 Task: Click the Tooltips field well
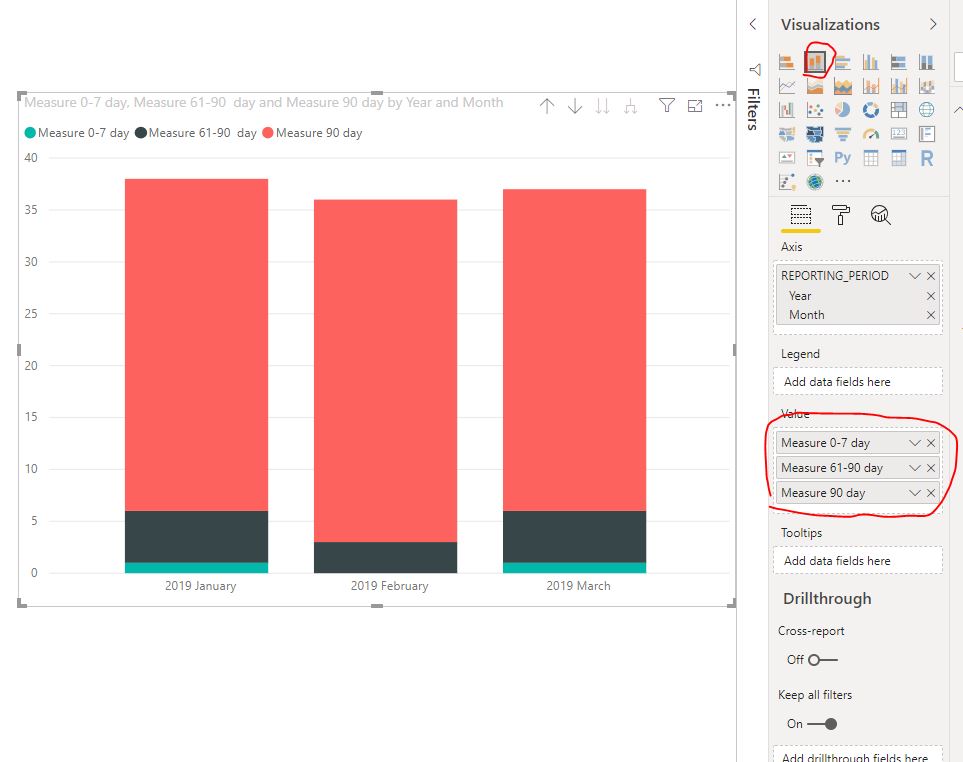857,561
